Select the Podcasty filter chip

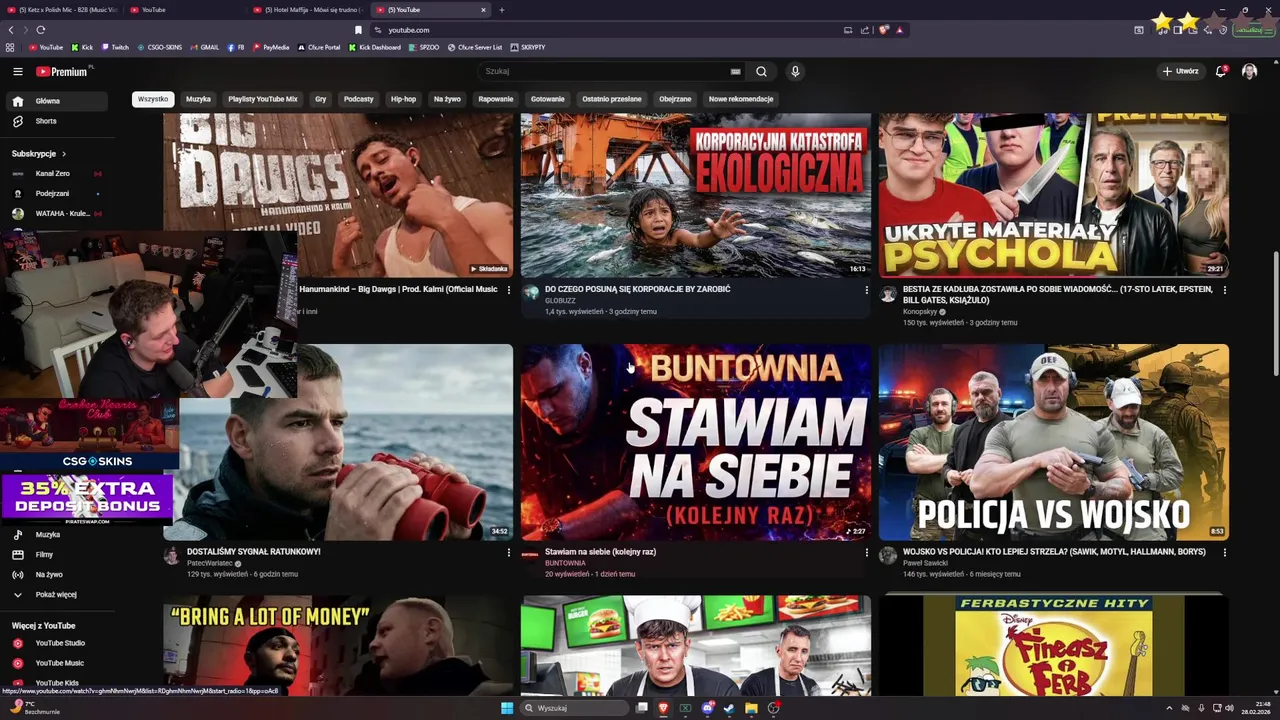click(x=358, y=99)
